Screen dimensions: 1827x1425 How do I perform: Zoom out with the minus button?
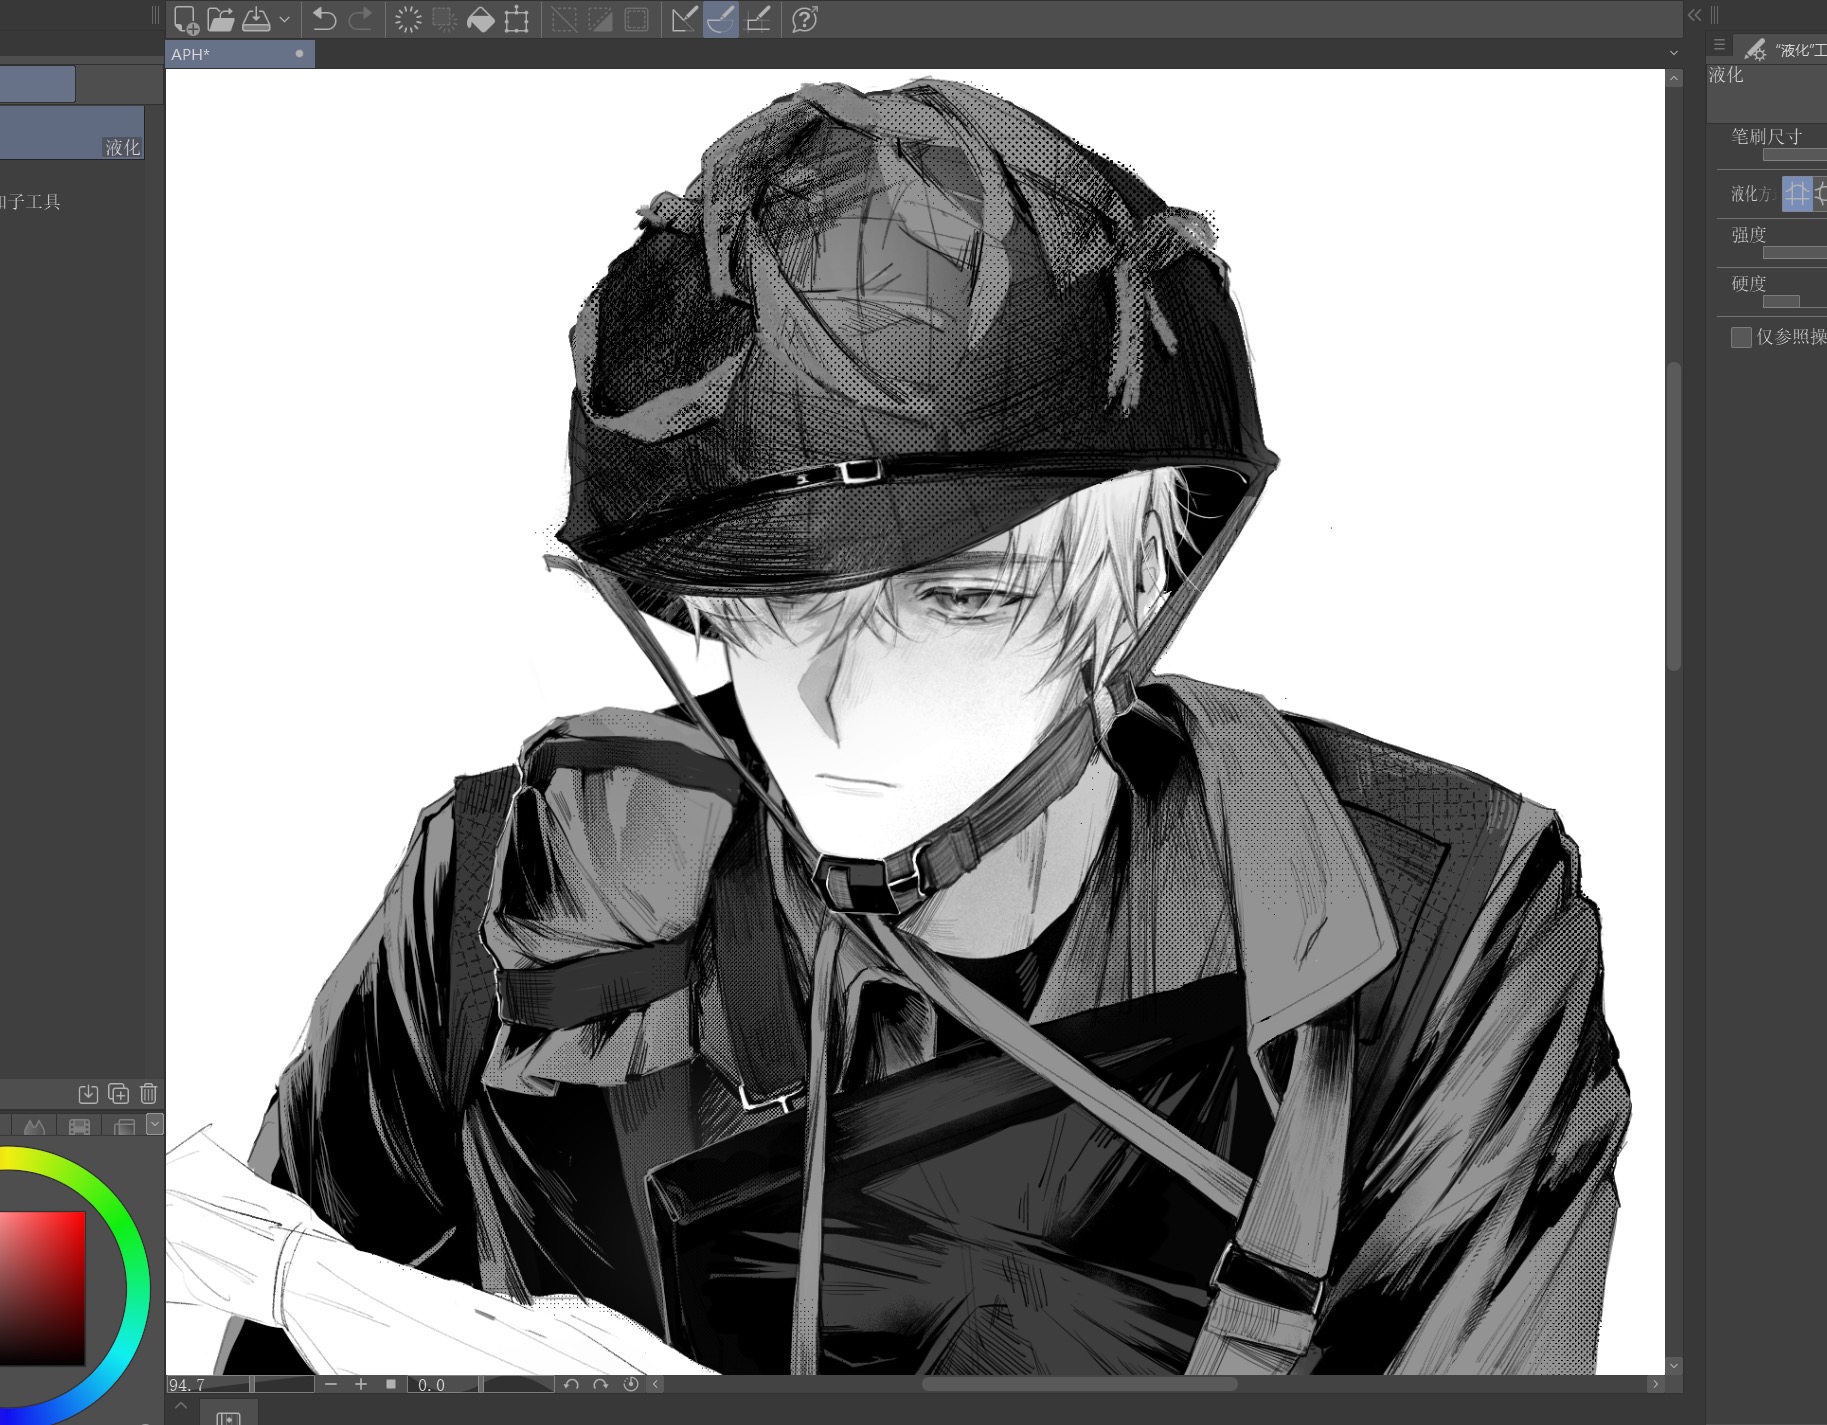coord(331,1384)
